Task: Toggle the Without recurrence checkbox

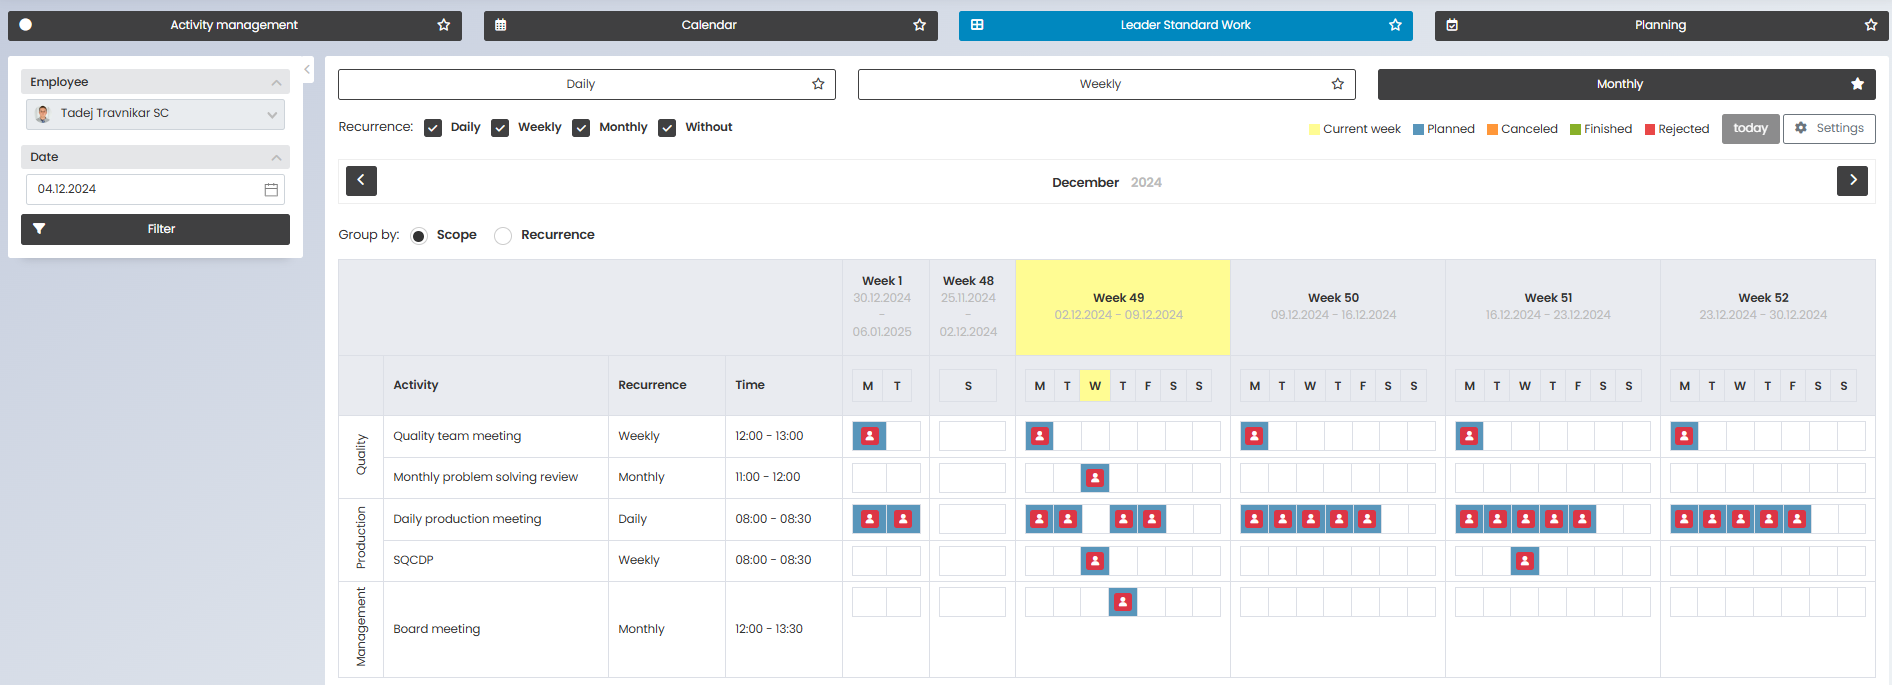Action: tap(667, 128)
